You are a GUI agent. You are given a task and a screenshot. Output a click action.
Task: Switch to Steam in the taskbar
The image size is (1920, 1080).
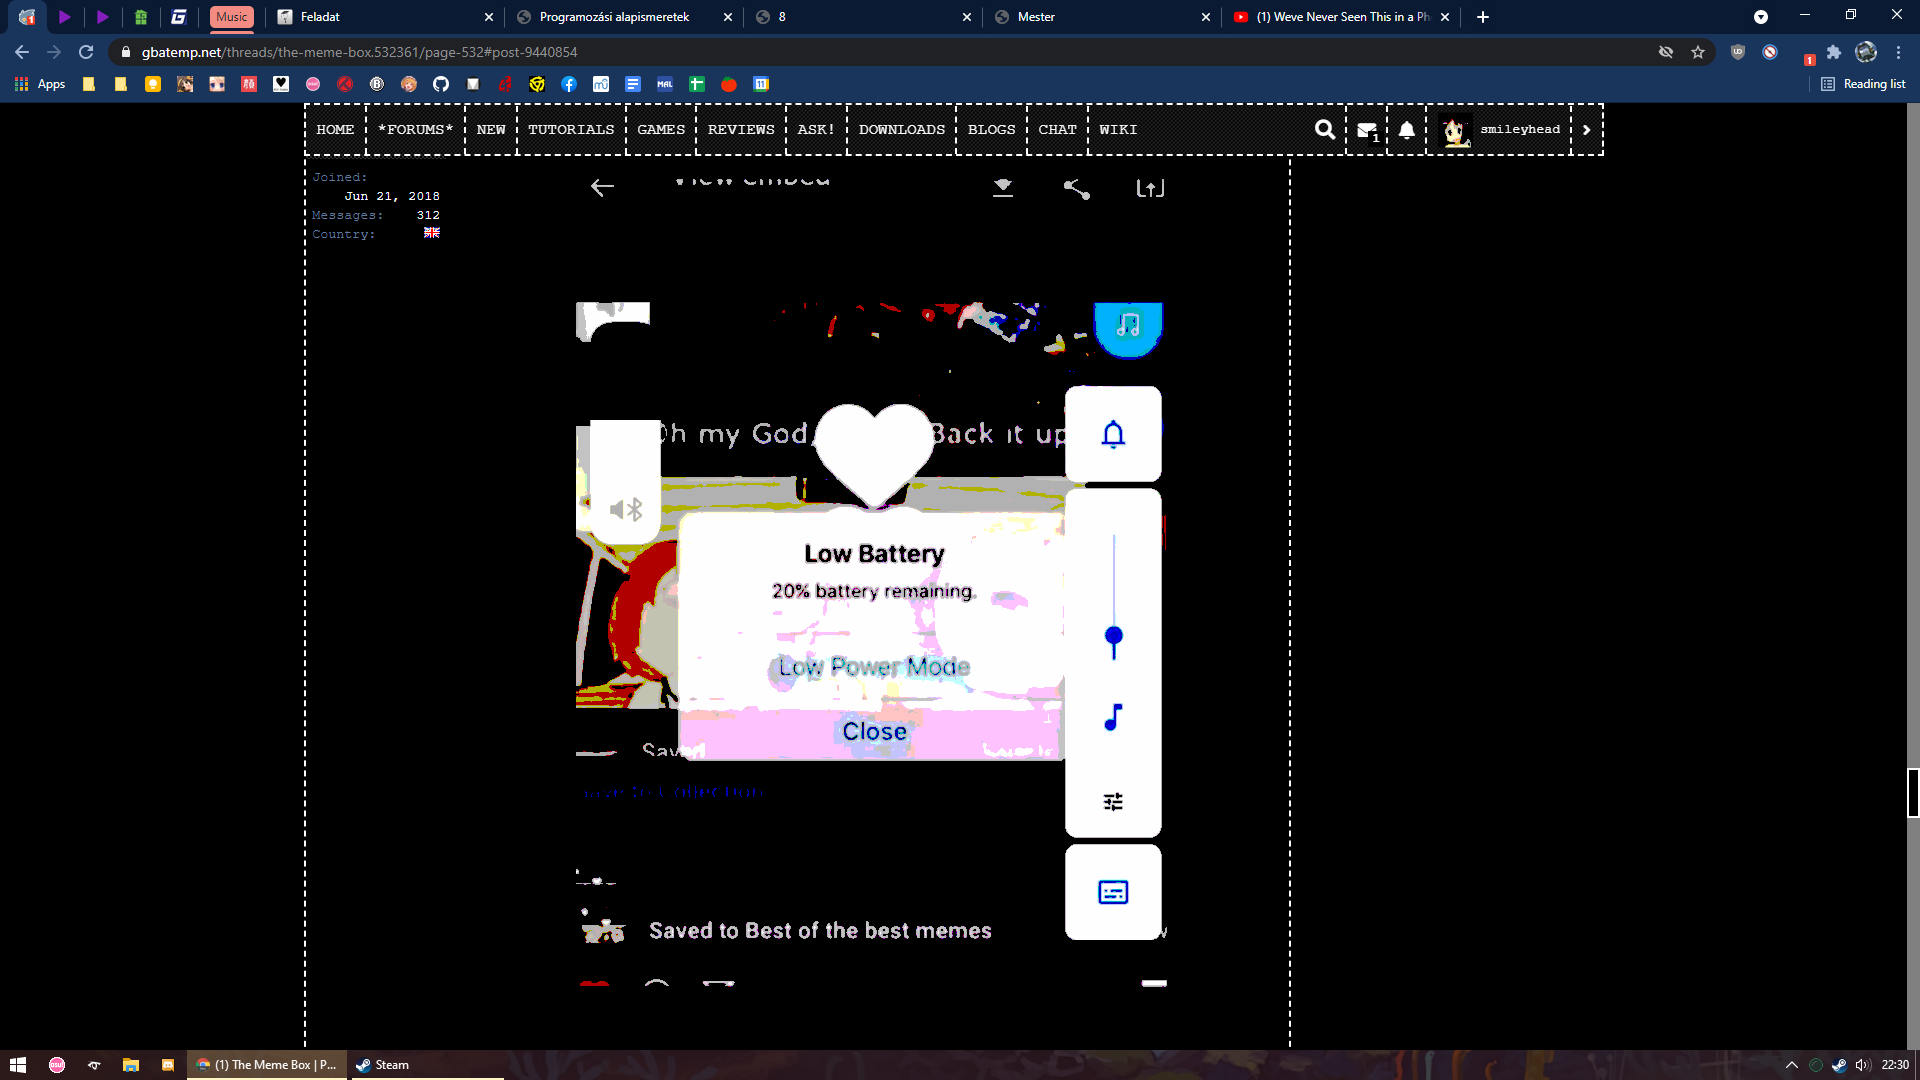click(x=426, y=1065)
